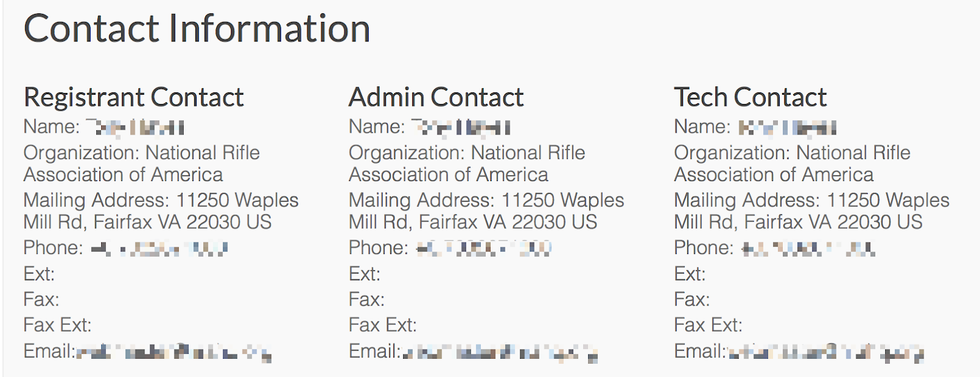Screen dimensions: 980x377
Task: Click the Tech Contact mailing address
Action: (x=811, y=211)
